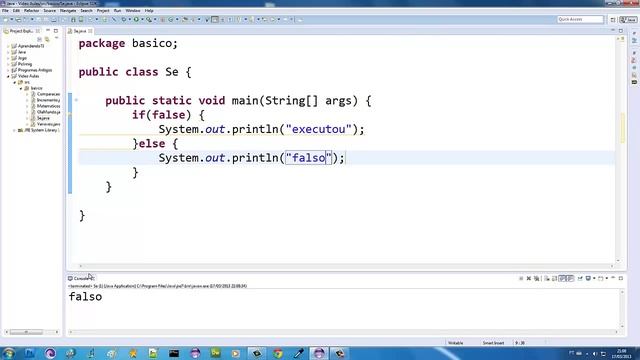Click Terminate square in Console toolbar
The width and height of the screenshot is (640, 360).
pos(521,278)
